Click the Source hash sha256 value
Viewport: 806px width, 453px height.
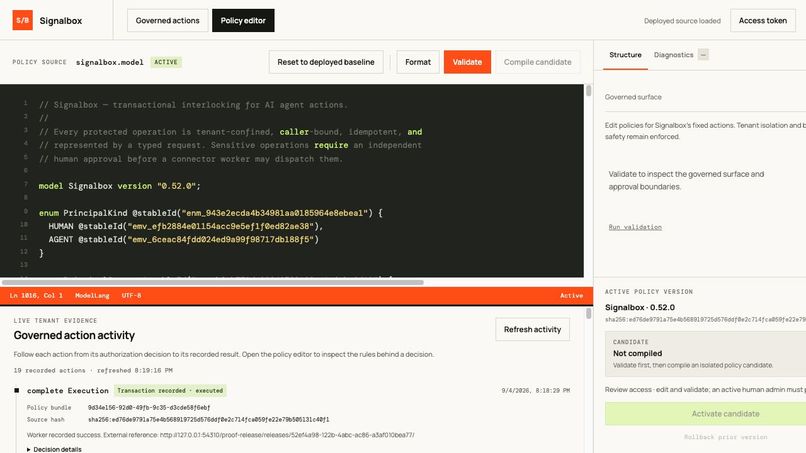pos(209,420)
